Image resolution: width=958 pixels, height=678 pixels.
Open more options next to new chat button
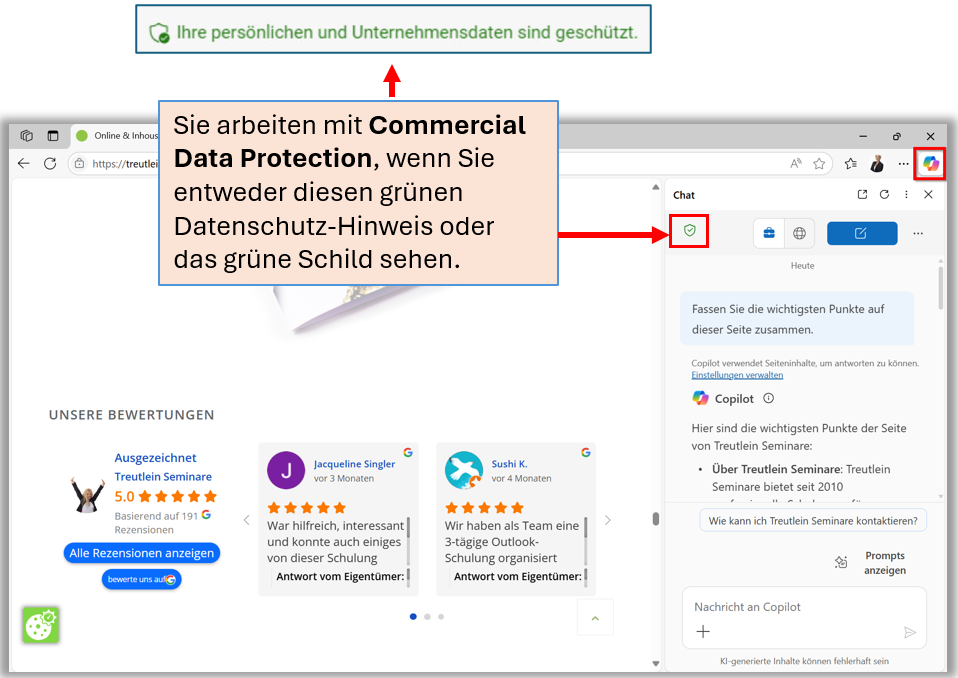(918, 233)
